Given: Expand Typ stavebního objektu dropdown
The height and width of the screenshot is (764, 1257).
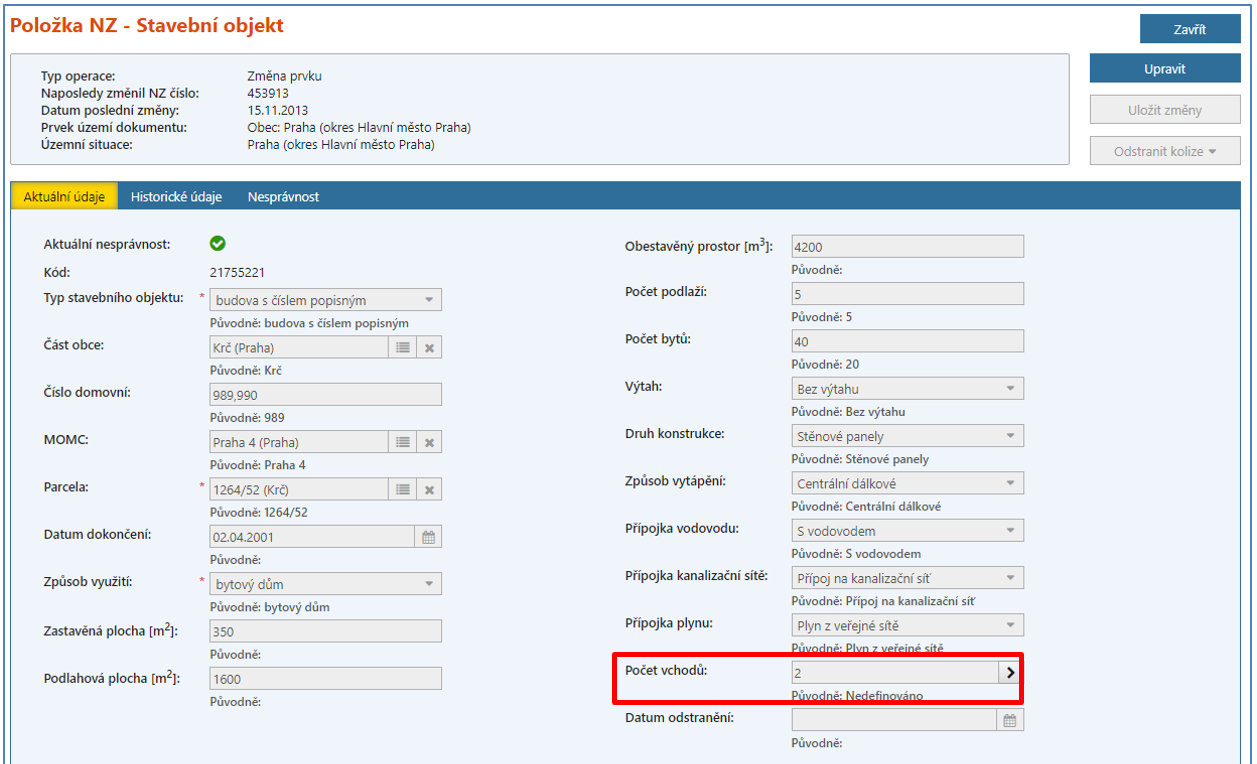Looking at the screenshot, I should [x=428, y=300].
